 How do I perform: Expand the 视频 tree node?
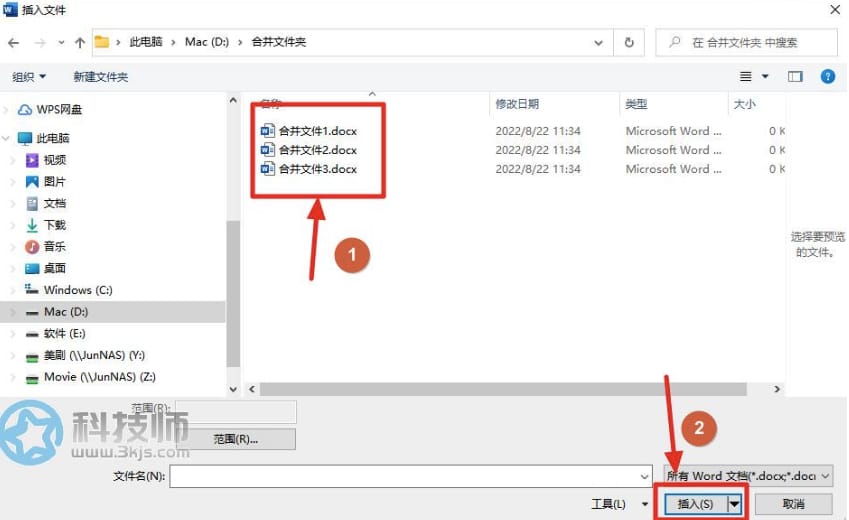coord(14,160)
